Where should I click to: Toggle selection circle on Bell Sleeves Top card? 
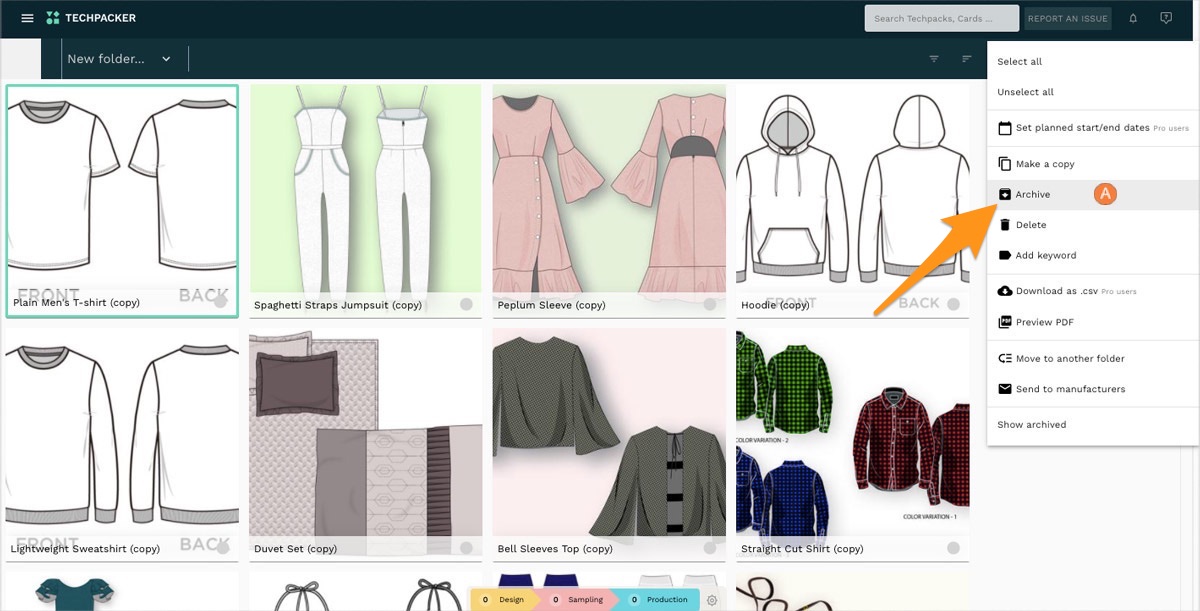[x=709, y=548]
